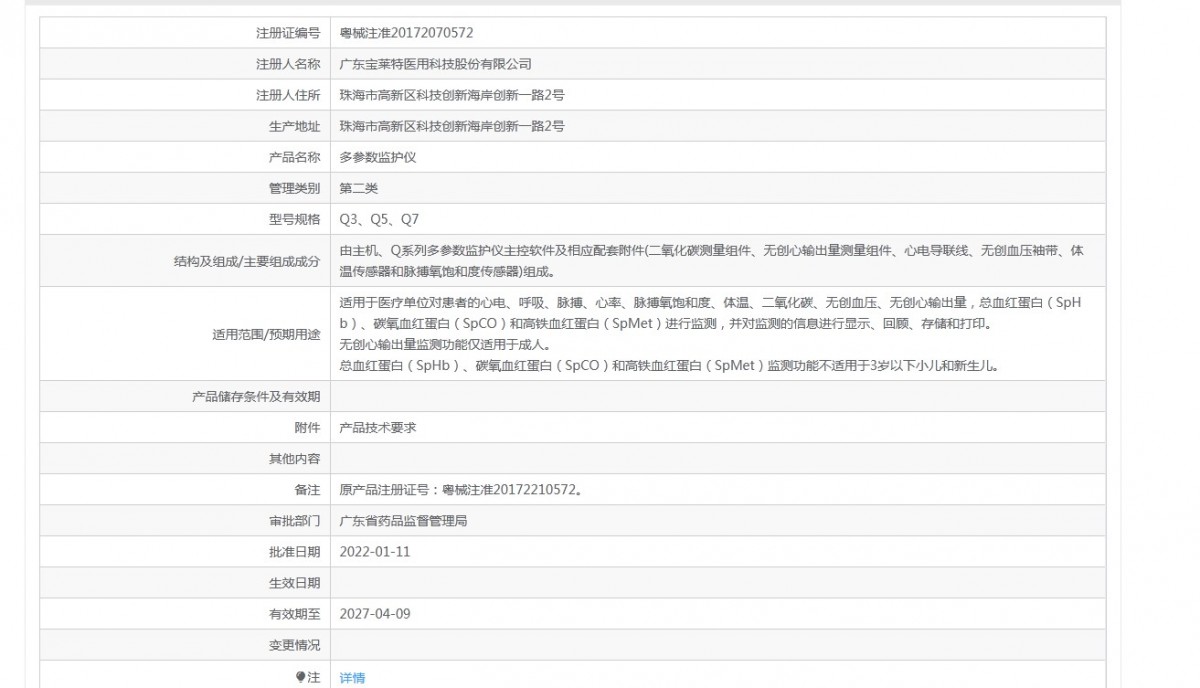Select the address value in the 生产地址 row
1200x688 pixels.
point(452,126)
